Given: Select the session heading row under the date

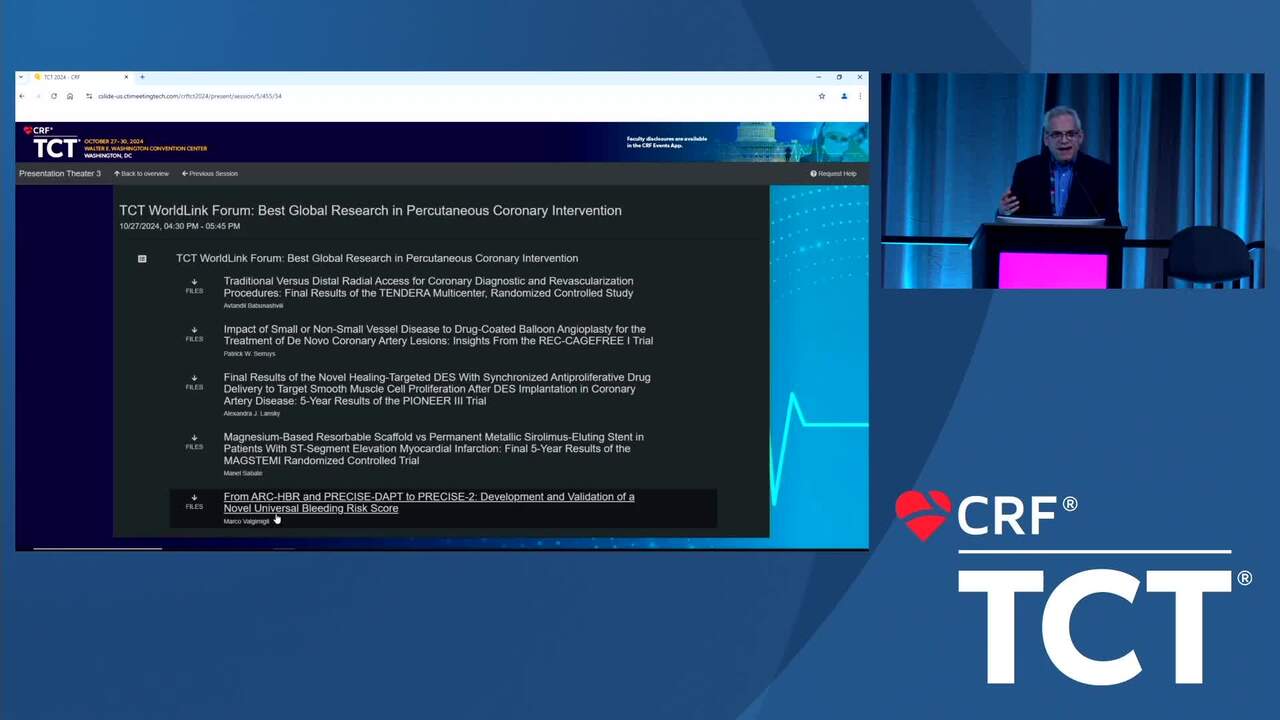Looking at the screenshot, I should click(x=377, y=258).
